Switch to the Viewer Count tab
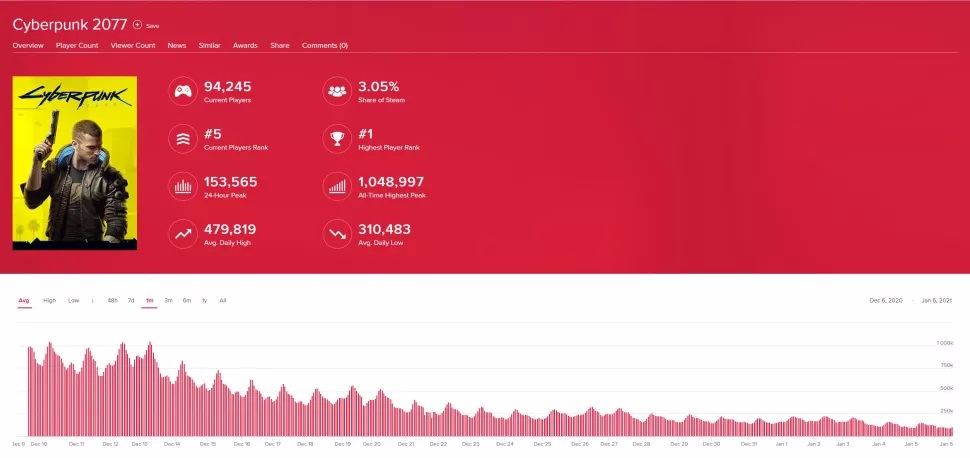This screenshot has width=970, height=458. pos(133,45)
